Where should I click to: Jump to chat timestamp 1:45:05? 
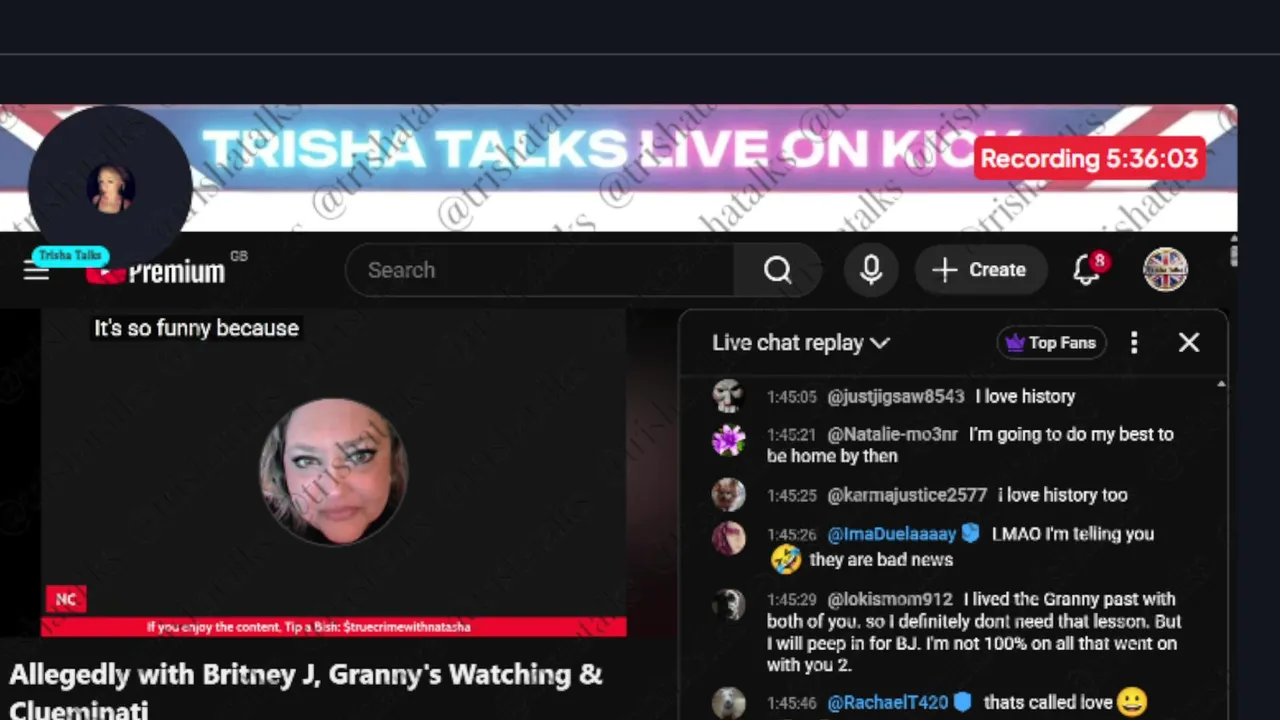click(792, 397)
